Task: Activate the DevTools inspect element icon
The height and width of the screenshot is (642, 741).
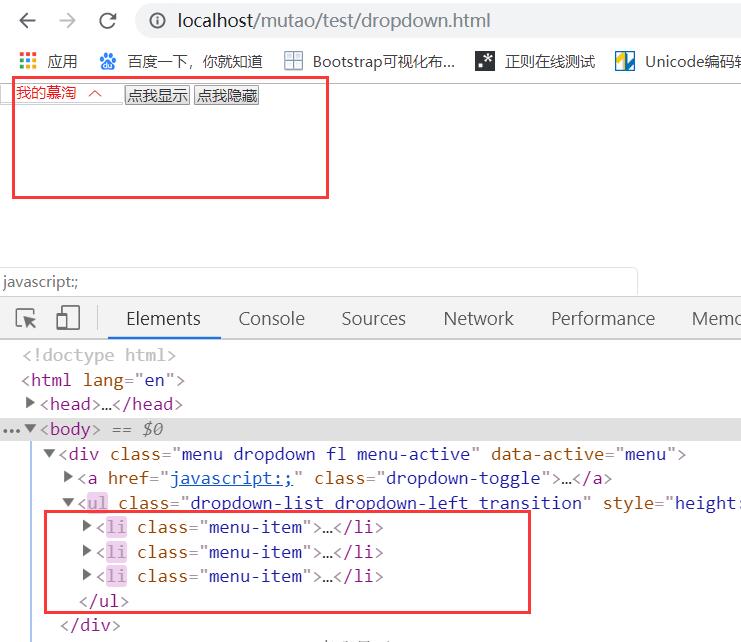Action: [26, 318]
